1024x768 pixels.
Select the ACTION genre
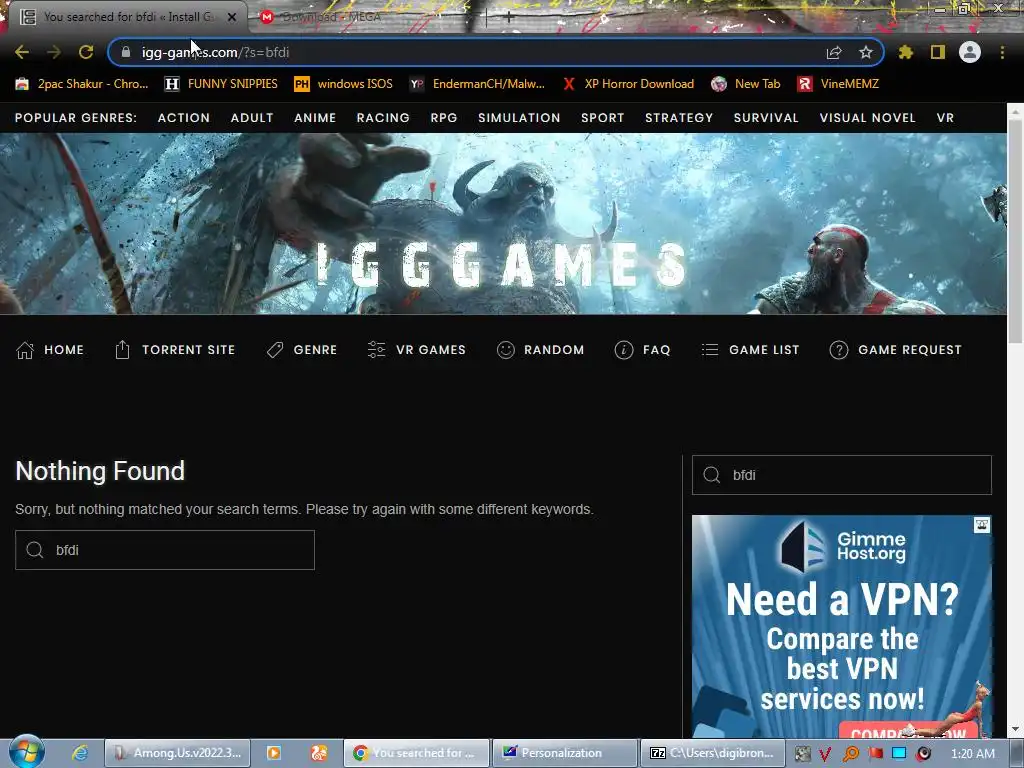[184, 118]
